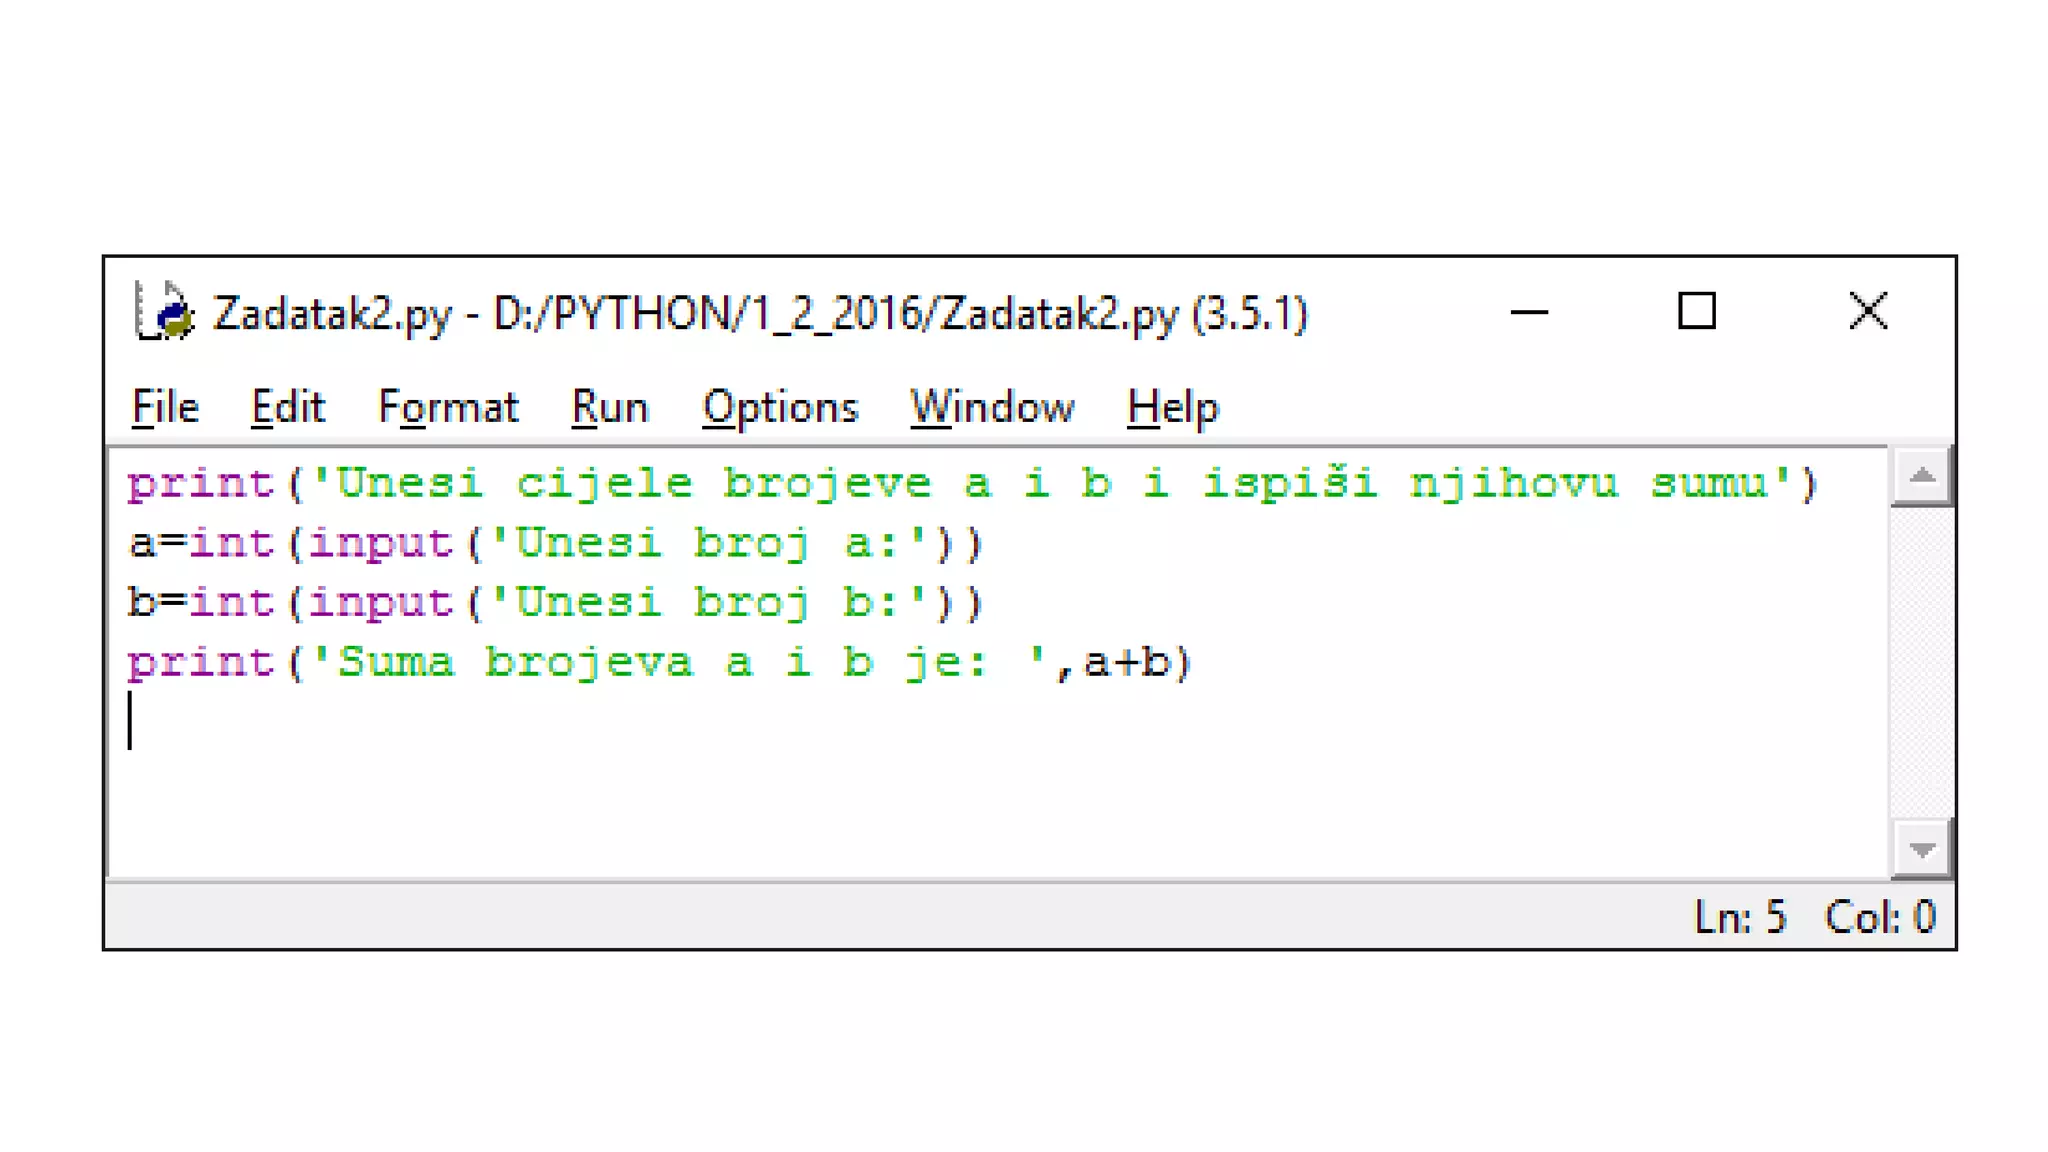Click the IDLE Python window icon
Screen dimensions: 2048x1152
163,312
